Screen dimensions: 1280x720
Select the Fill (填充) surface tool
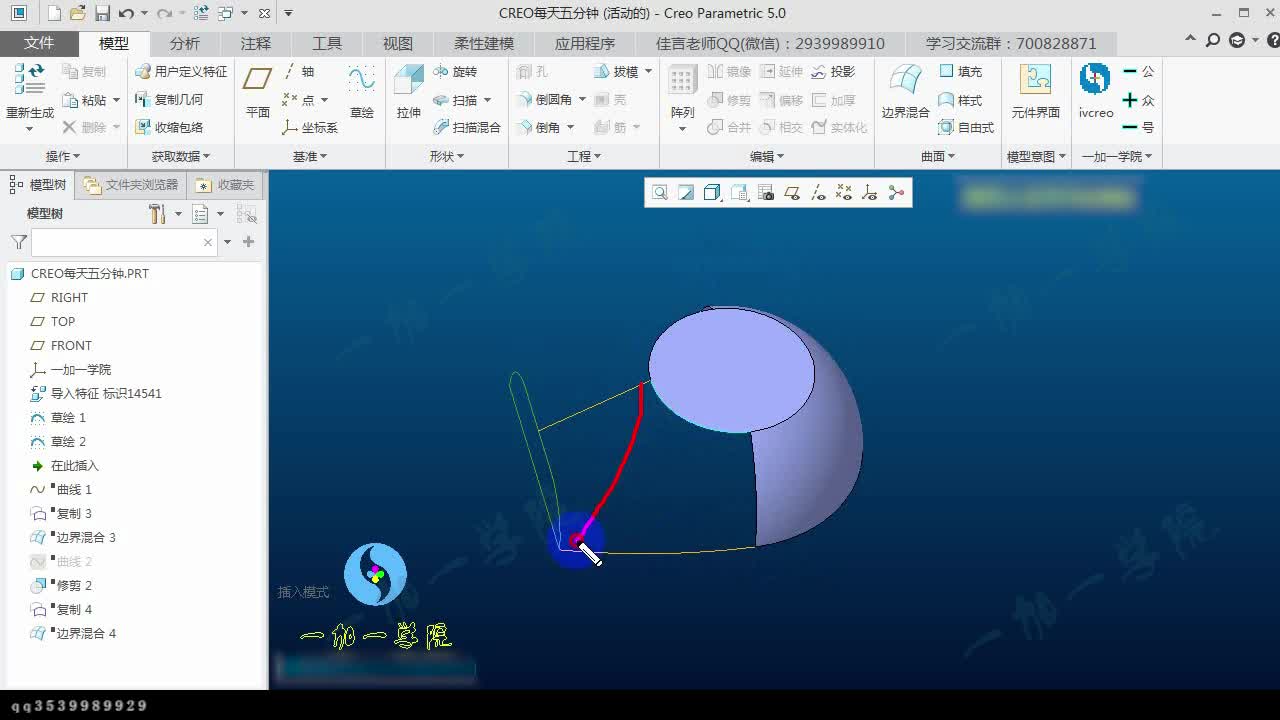(960, 71)
